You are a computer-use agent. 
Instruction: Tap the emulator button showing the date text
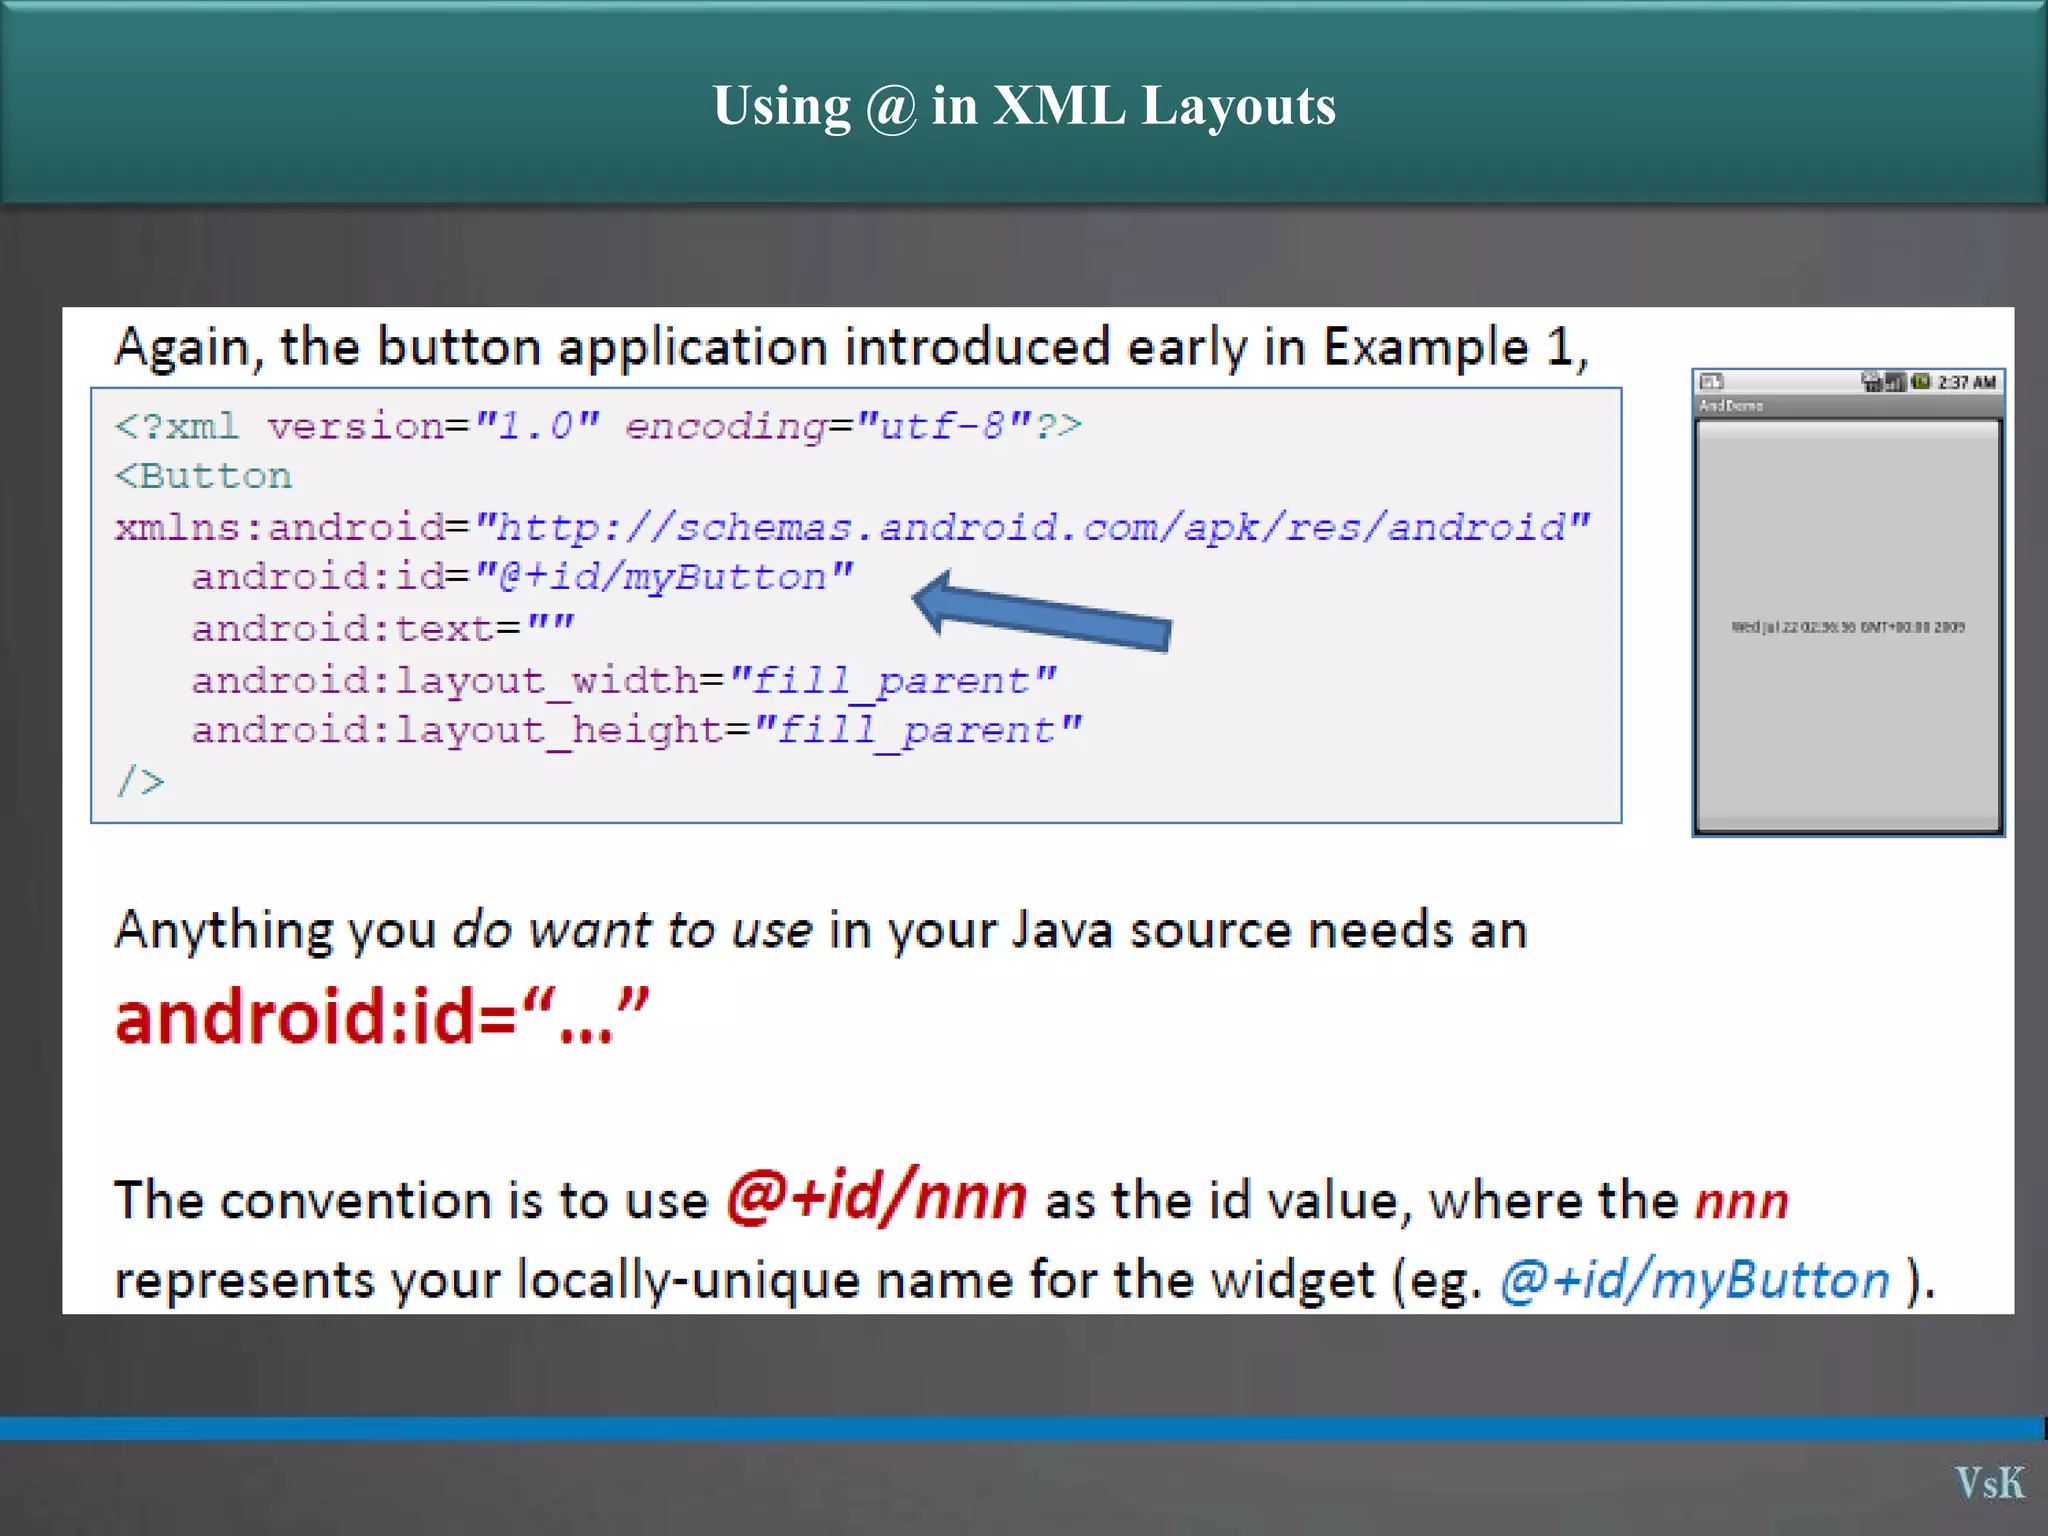pyautogui.click(x=1848, y=627)
